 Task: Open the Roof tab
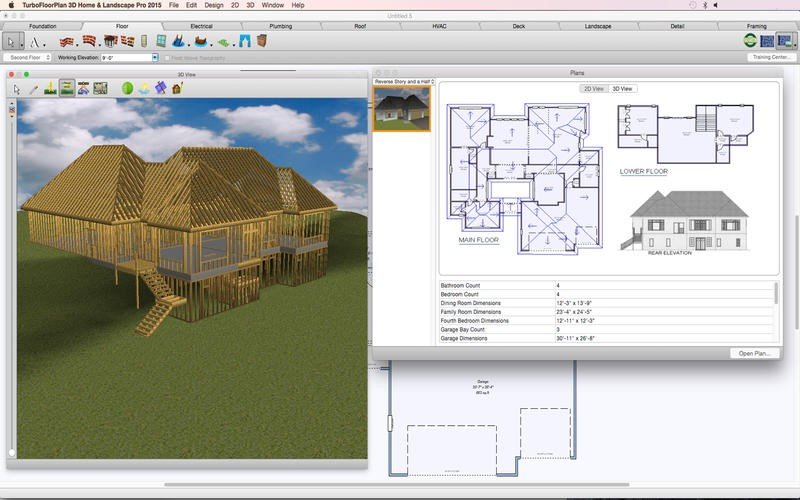pos(360,26)
